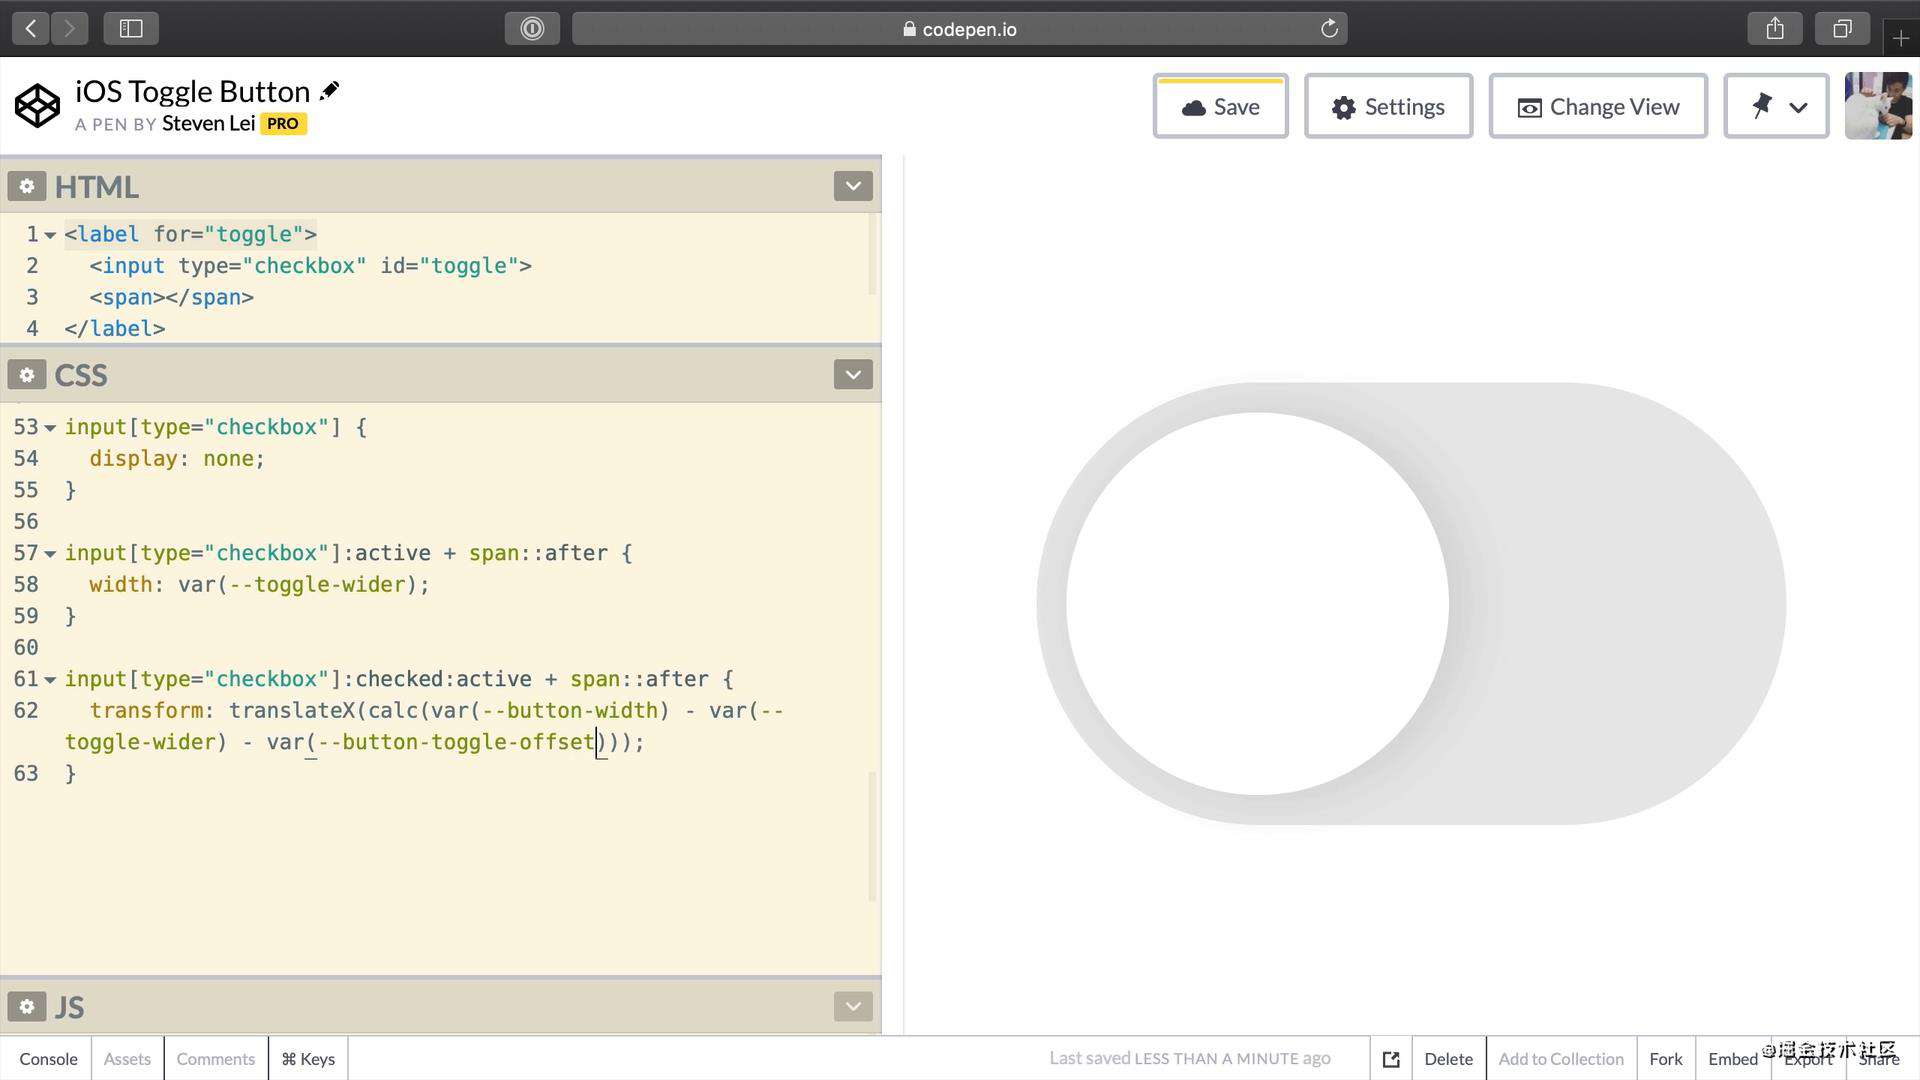Reload the codepen.io page
Screen dimensions: 1920x1080
[1329, 29]
